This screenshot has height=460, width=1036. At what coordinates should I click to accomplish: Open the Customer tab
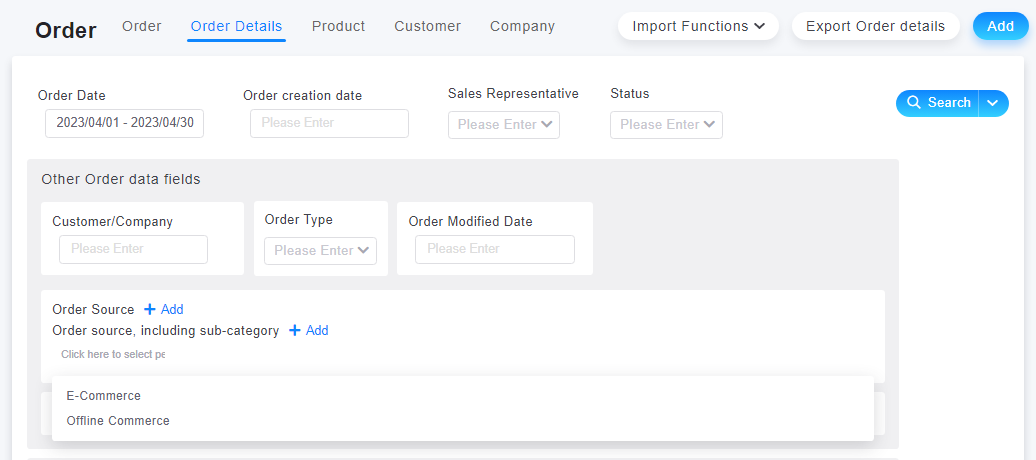pyautogui.click(x=427, y=26)
